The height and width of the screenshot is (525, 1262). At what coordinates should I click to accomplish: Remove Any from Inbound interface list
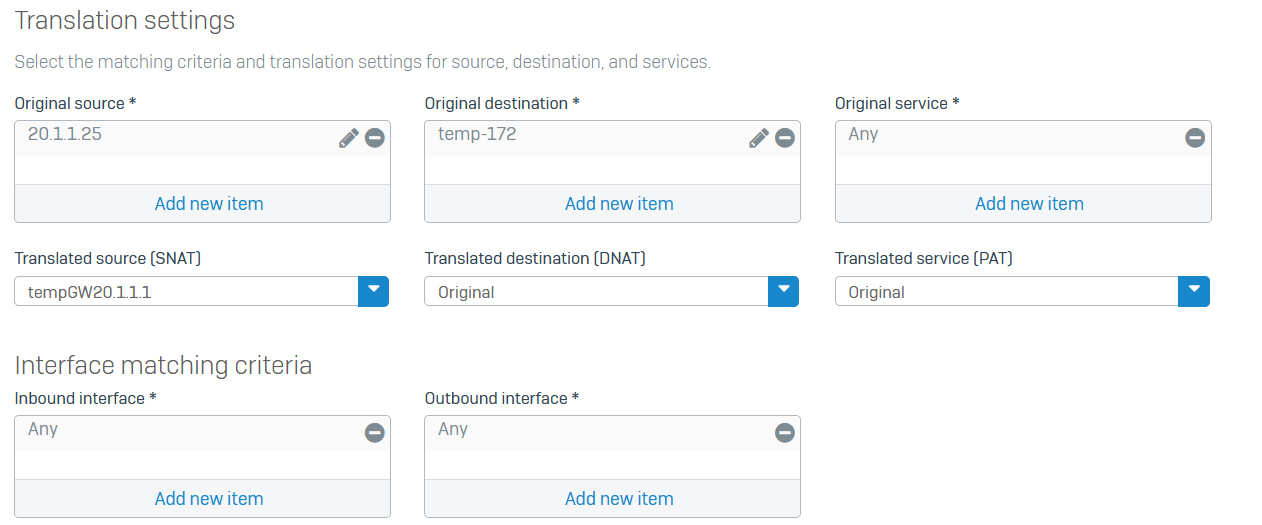tap(375, 433)
